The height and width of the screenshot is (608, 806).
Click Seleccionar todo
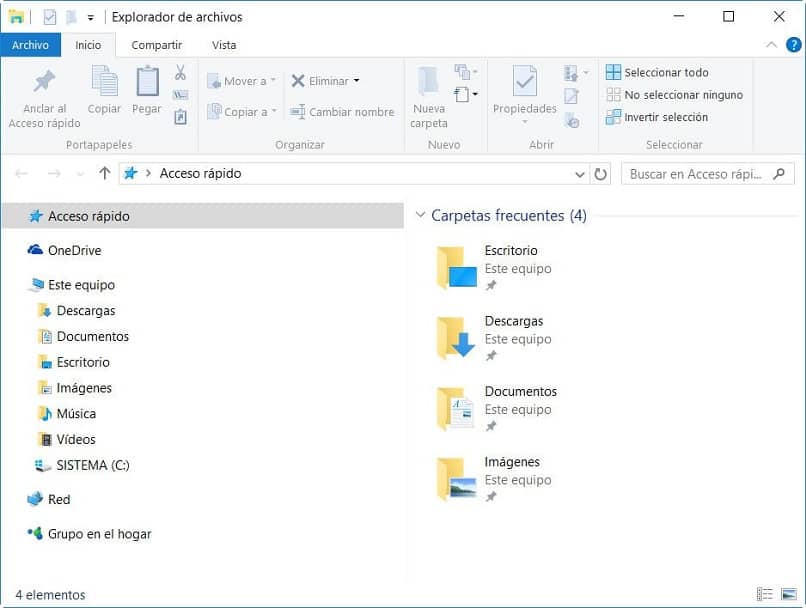pos(657,72)
